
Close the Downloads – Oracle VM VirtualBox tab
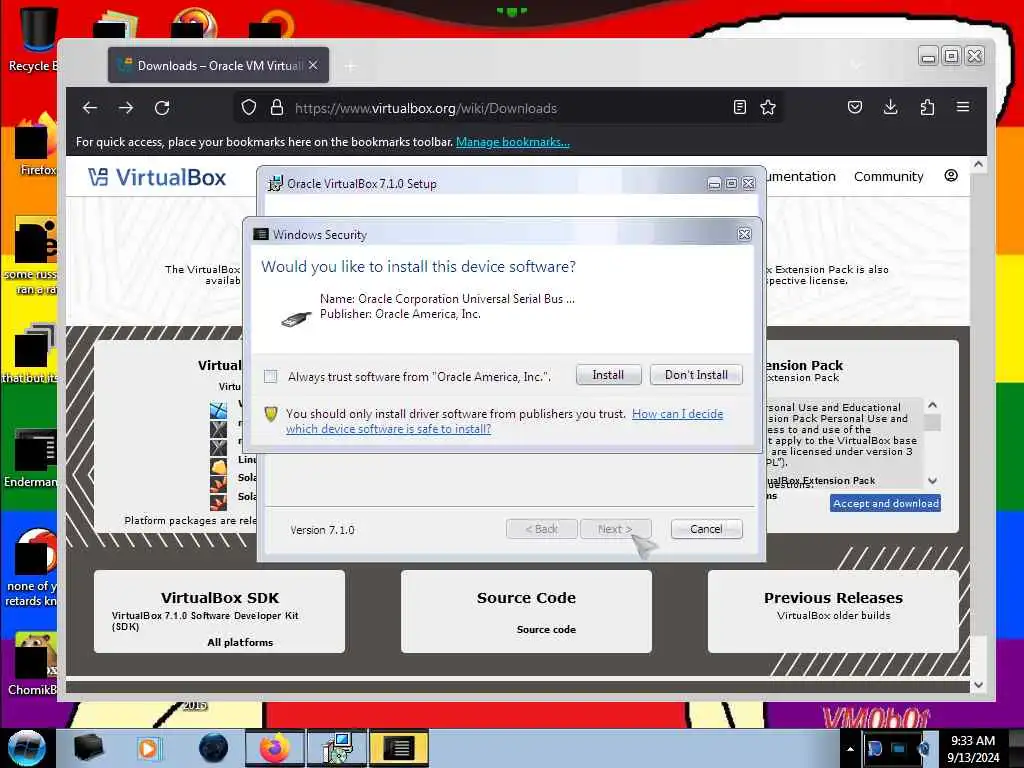click(313, 65)
